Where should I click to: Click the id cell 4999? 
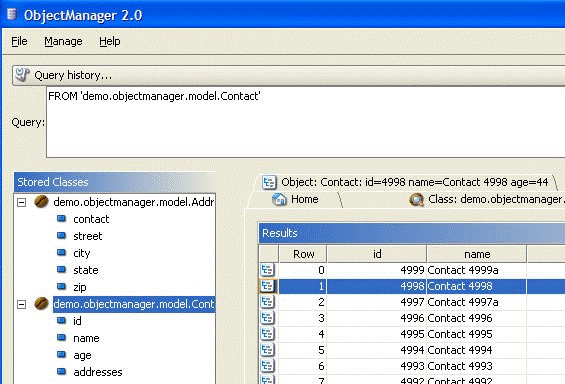pyautogui.click(x=377, y=270)
